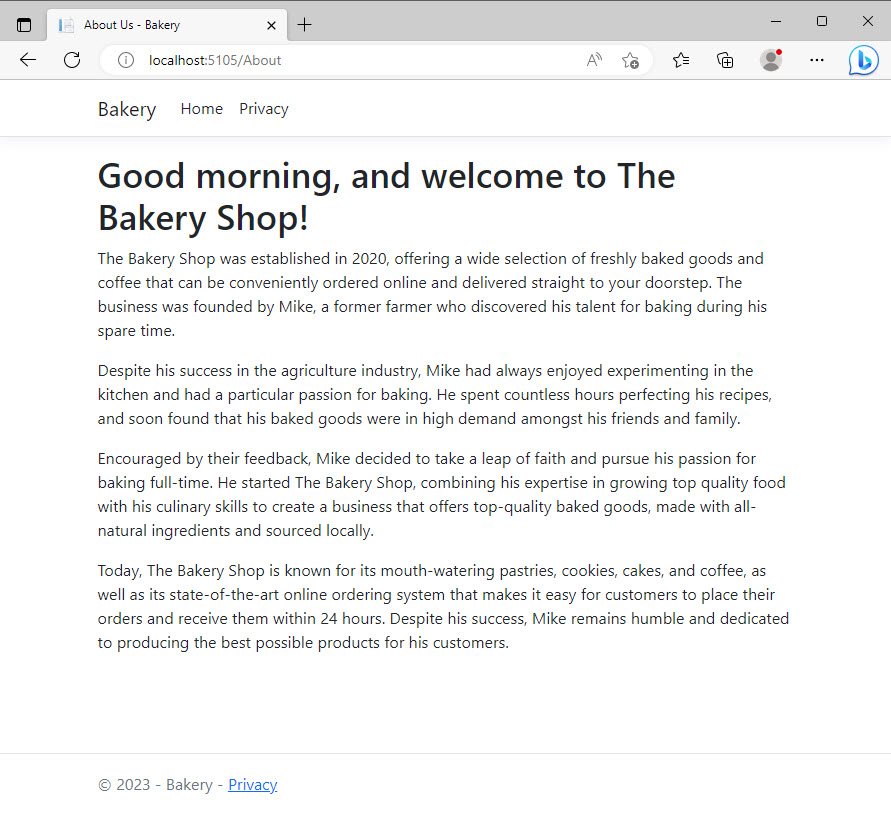Screen dimensions: 891x814
Task: Open the Bing chat sidebar icon
Action: point(864,60)
